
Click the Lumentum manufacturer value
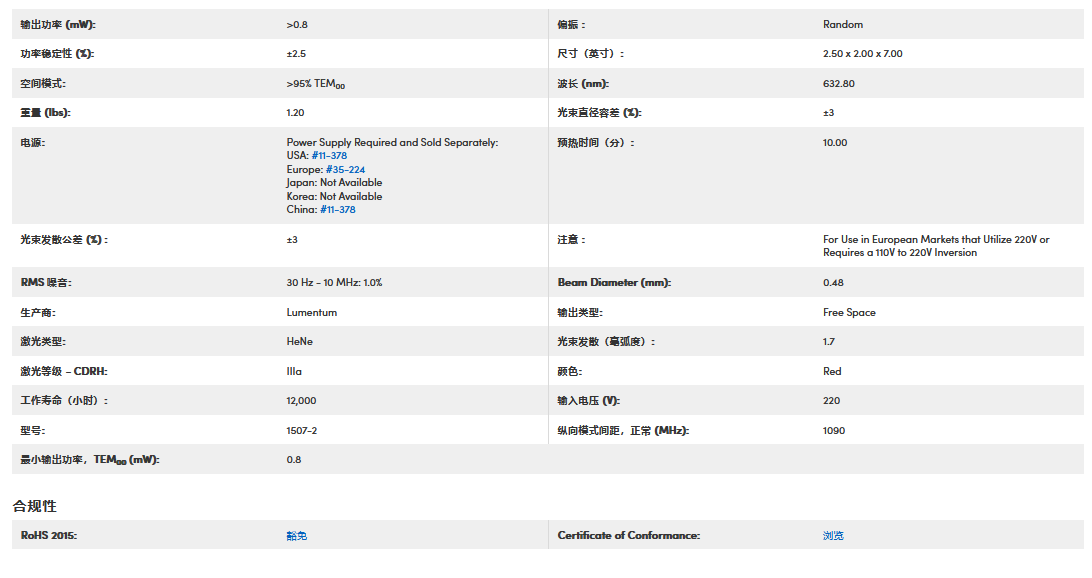pos(312,312)
